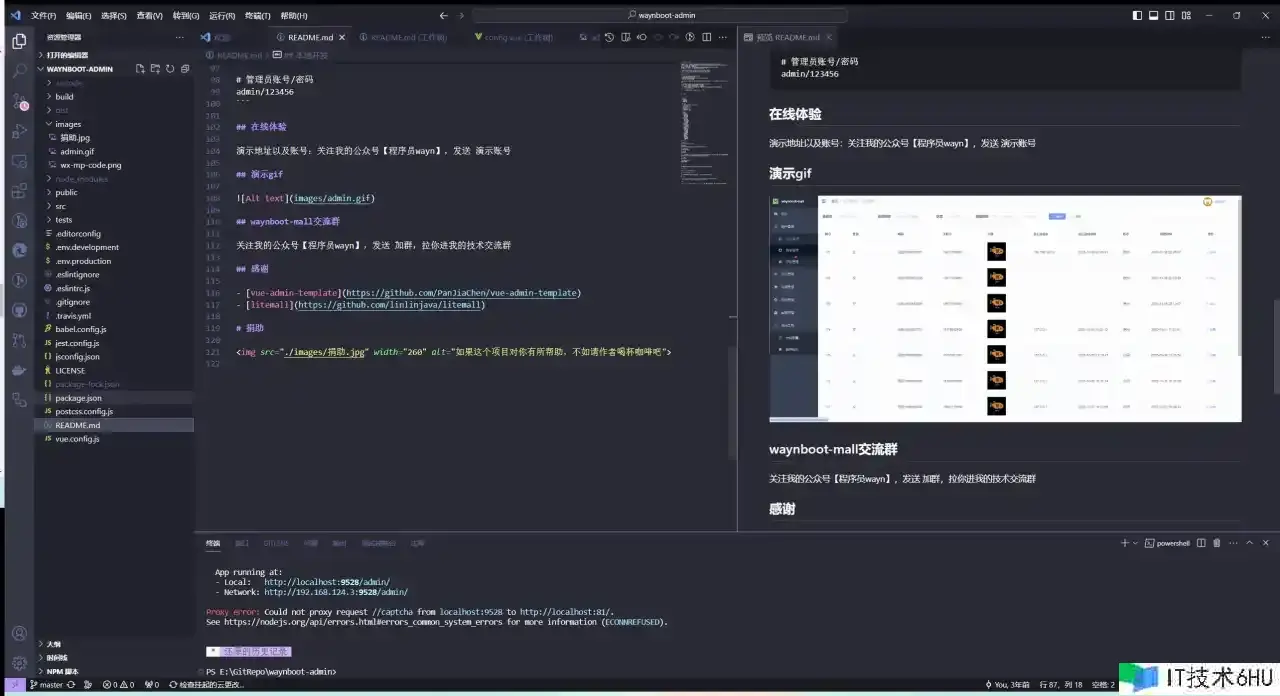The height and width of the screenshot is (696, 1280).
Task: Open Source Control view in activity bar
Action: pyautogui.click(x=19, y=101)
